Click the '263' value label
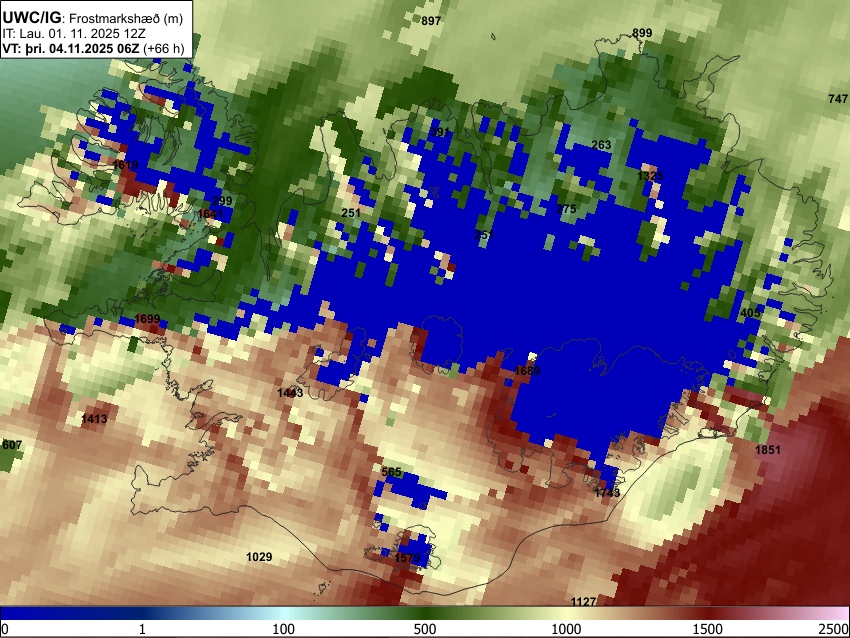850x638 pixels. pos(601,145)
